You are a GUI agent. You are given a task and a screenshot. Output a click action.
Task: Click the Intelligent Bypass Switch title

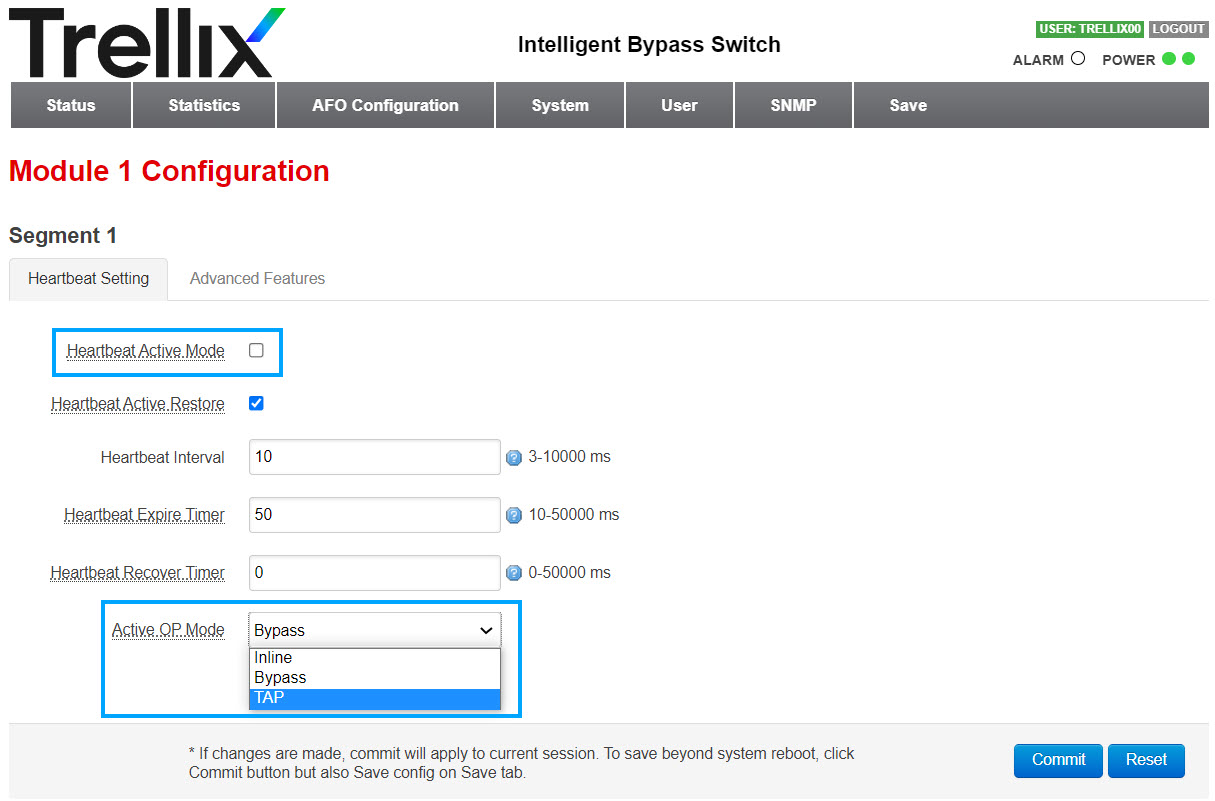pyautogui.click(x=649, y=44)
